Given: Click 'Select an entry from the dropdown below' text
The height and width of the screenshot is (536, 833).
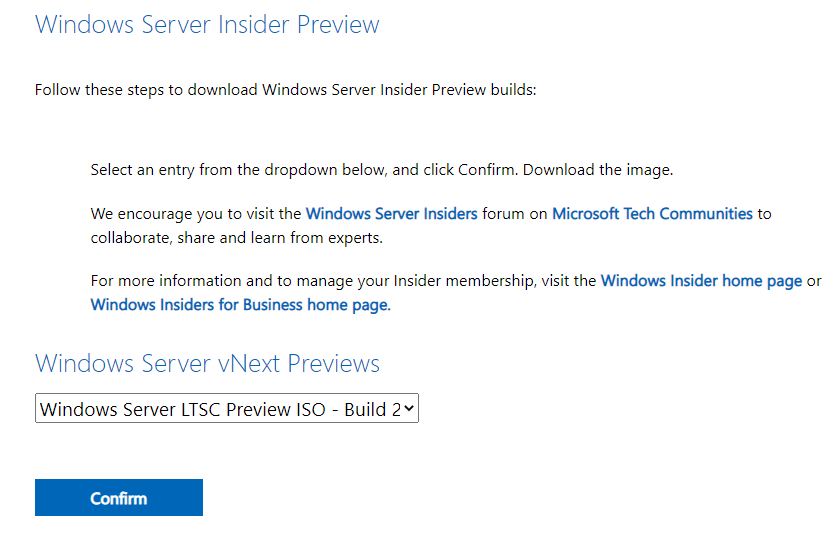Looking at the screenshot, I should (238, 170).
